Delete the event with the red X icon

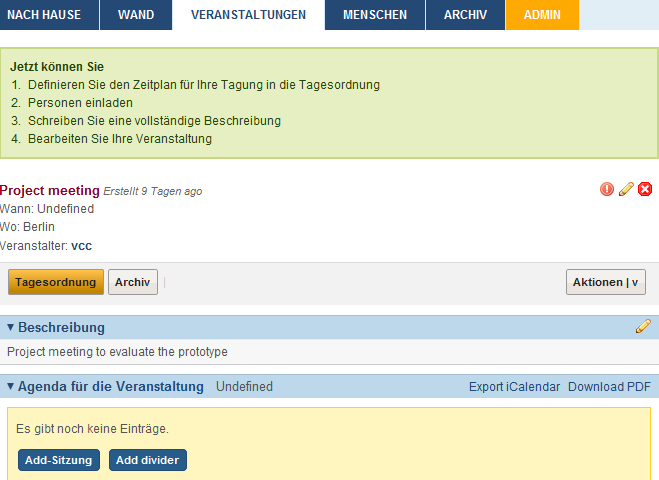tap(645, 189)
